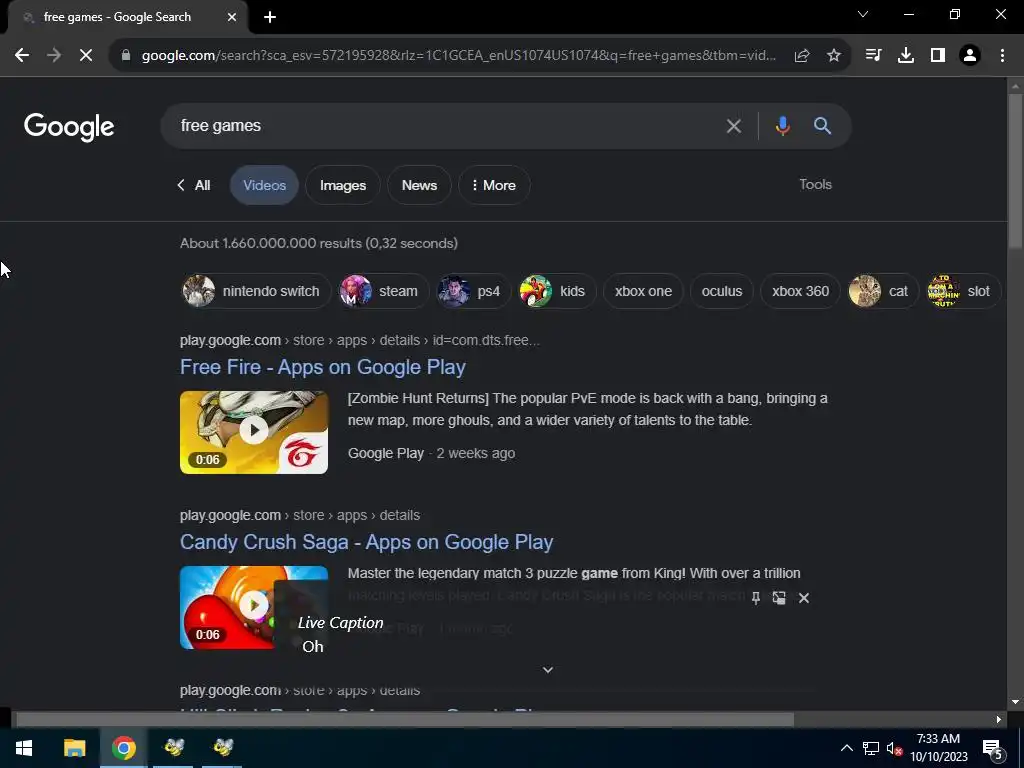Bookmark this page with the star icon

[834, 56]
